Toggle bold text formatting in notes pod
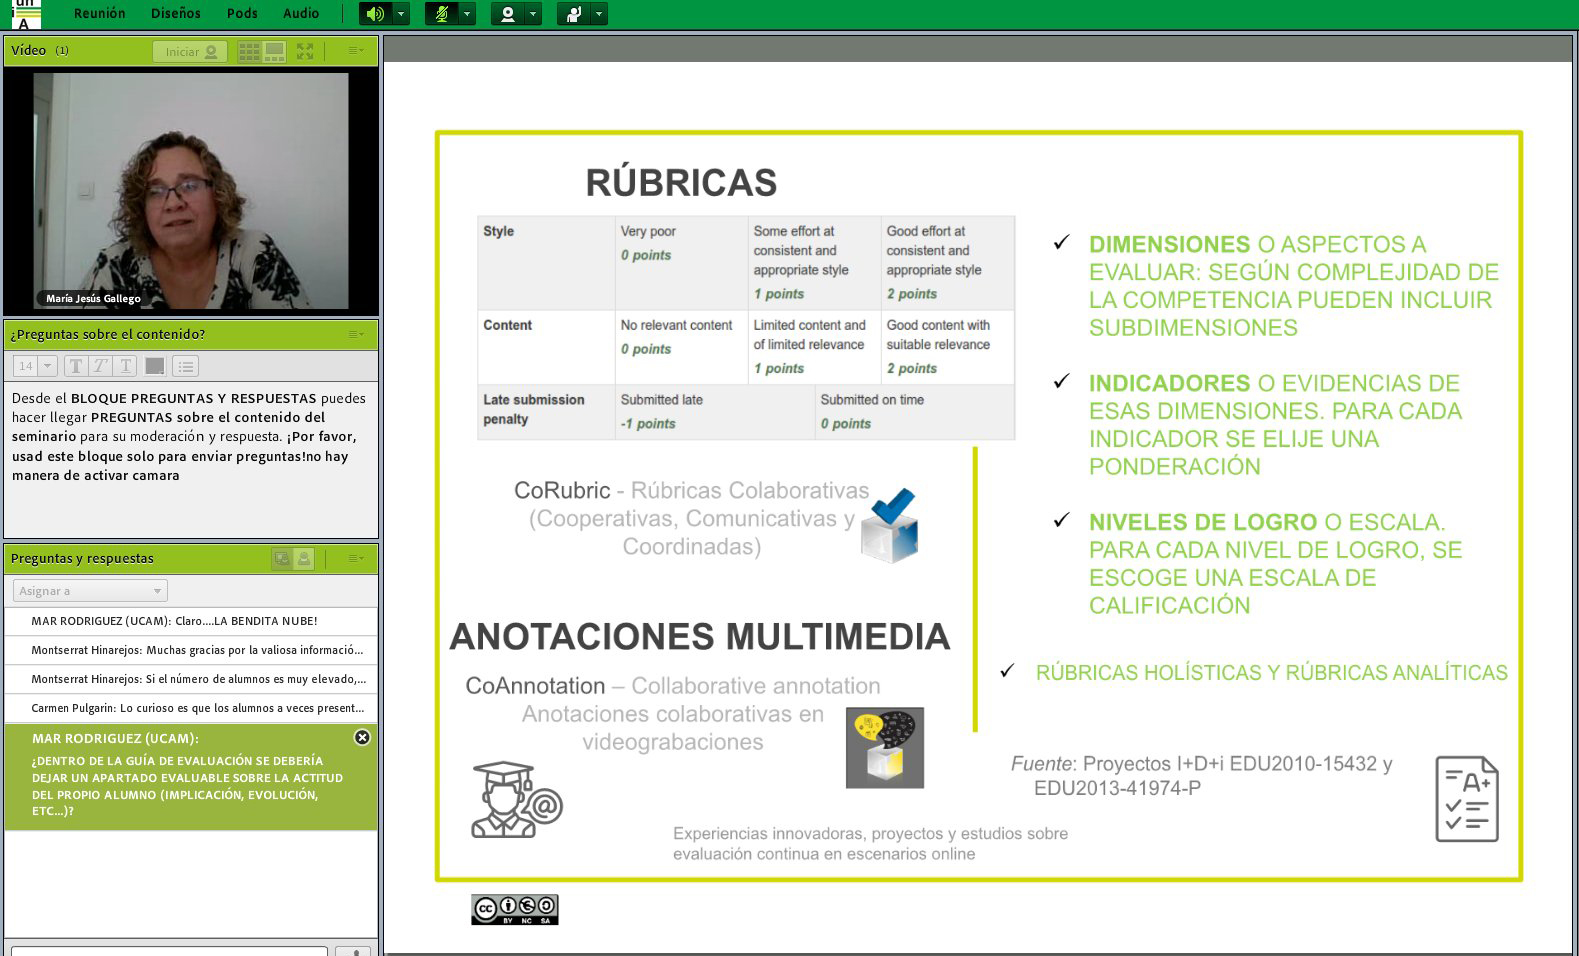The height and width of the screenshot is (956, 1579). pos(76,366)
